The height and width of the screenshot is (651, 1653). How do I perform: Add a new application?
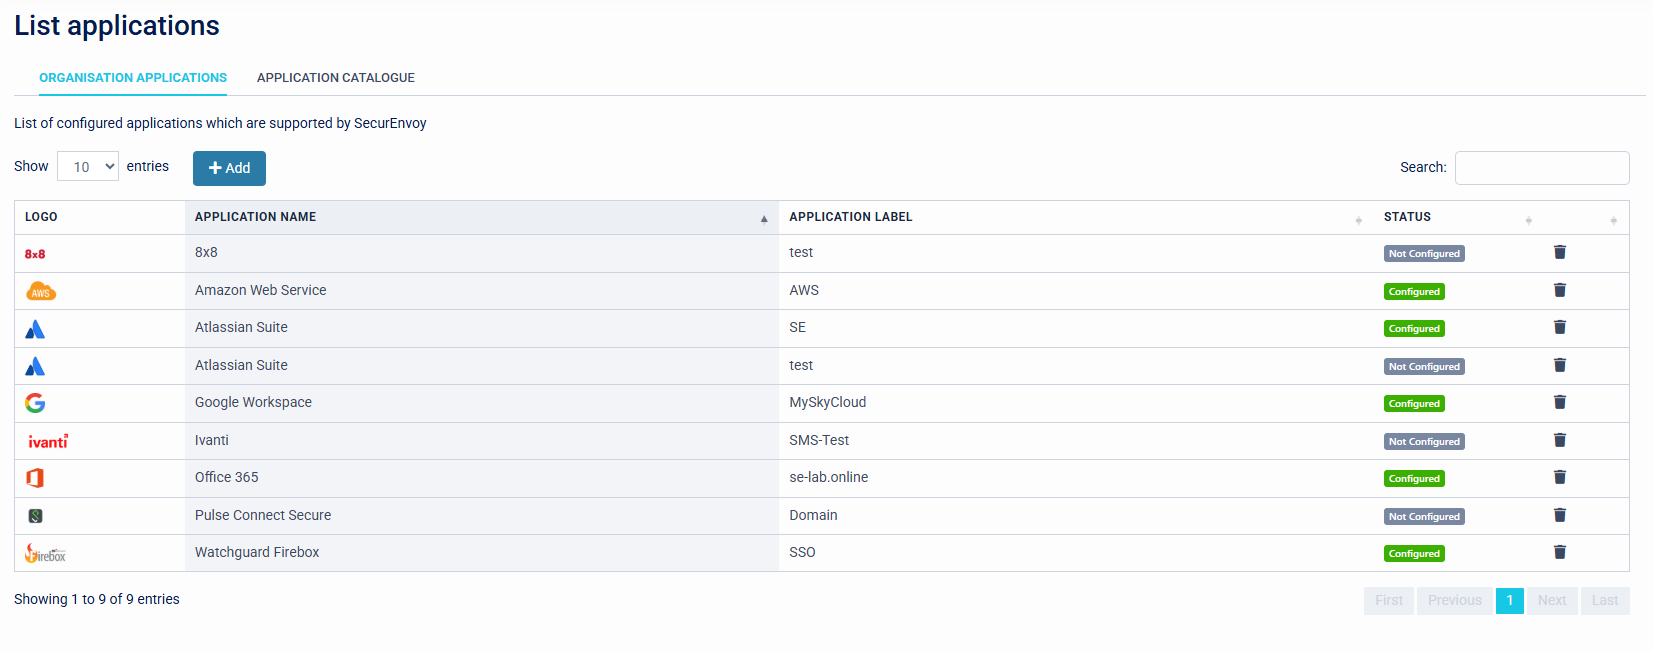coord(229,168)
